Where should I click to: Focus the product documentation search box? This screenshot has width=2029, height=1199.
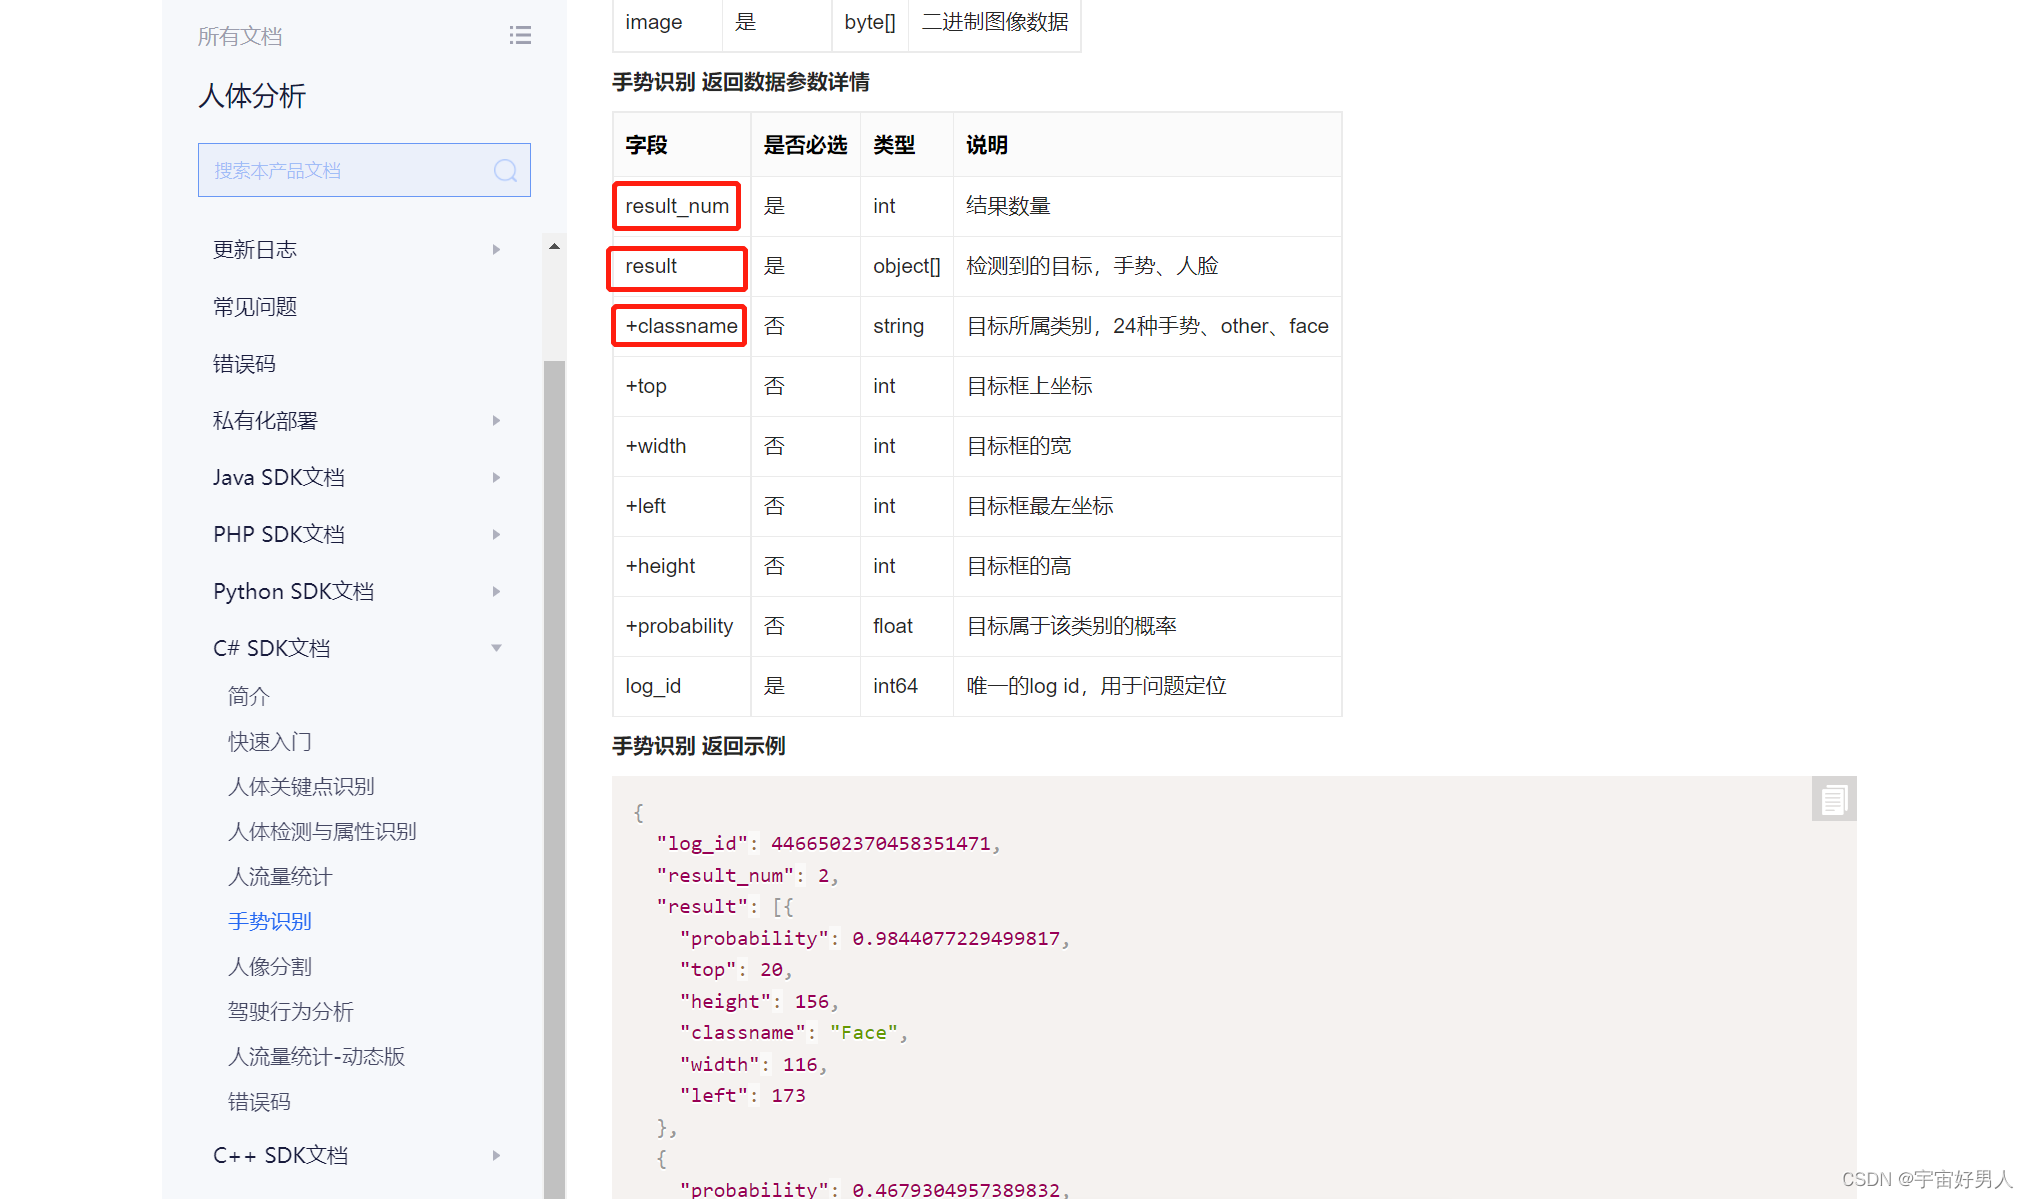click(364, 170)
